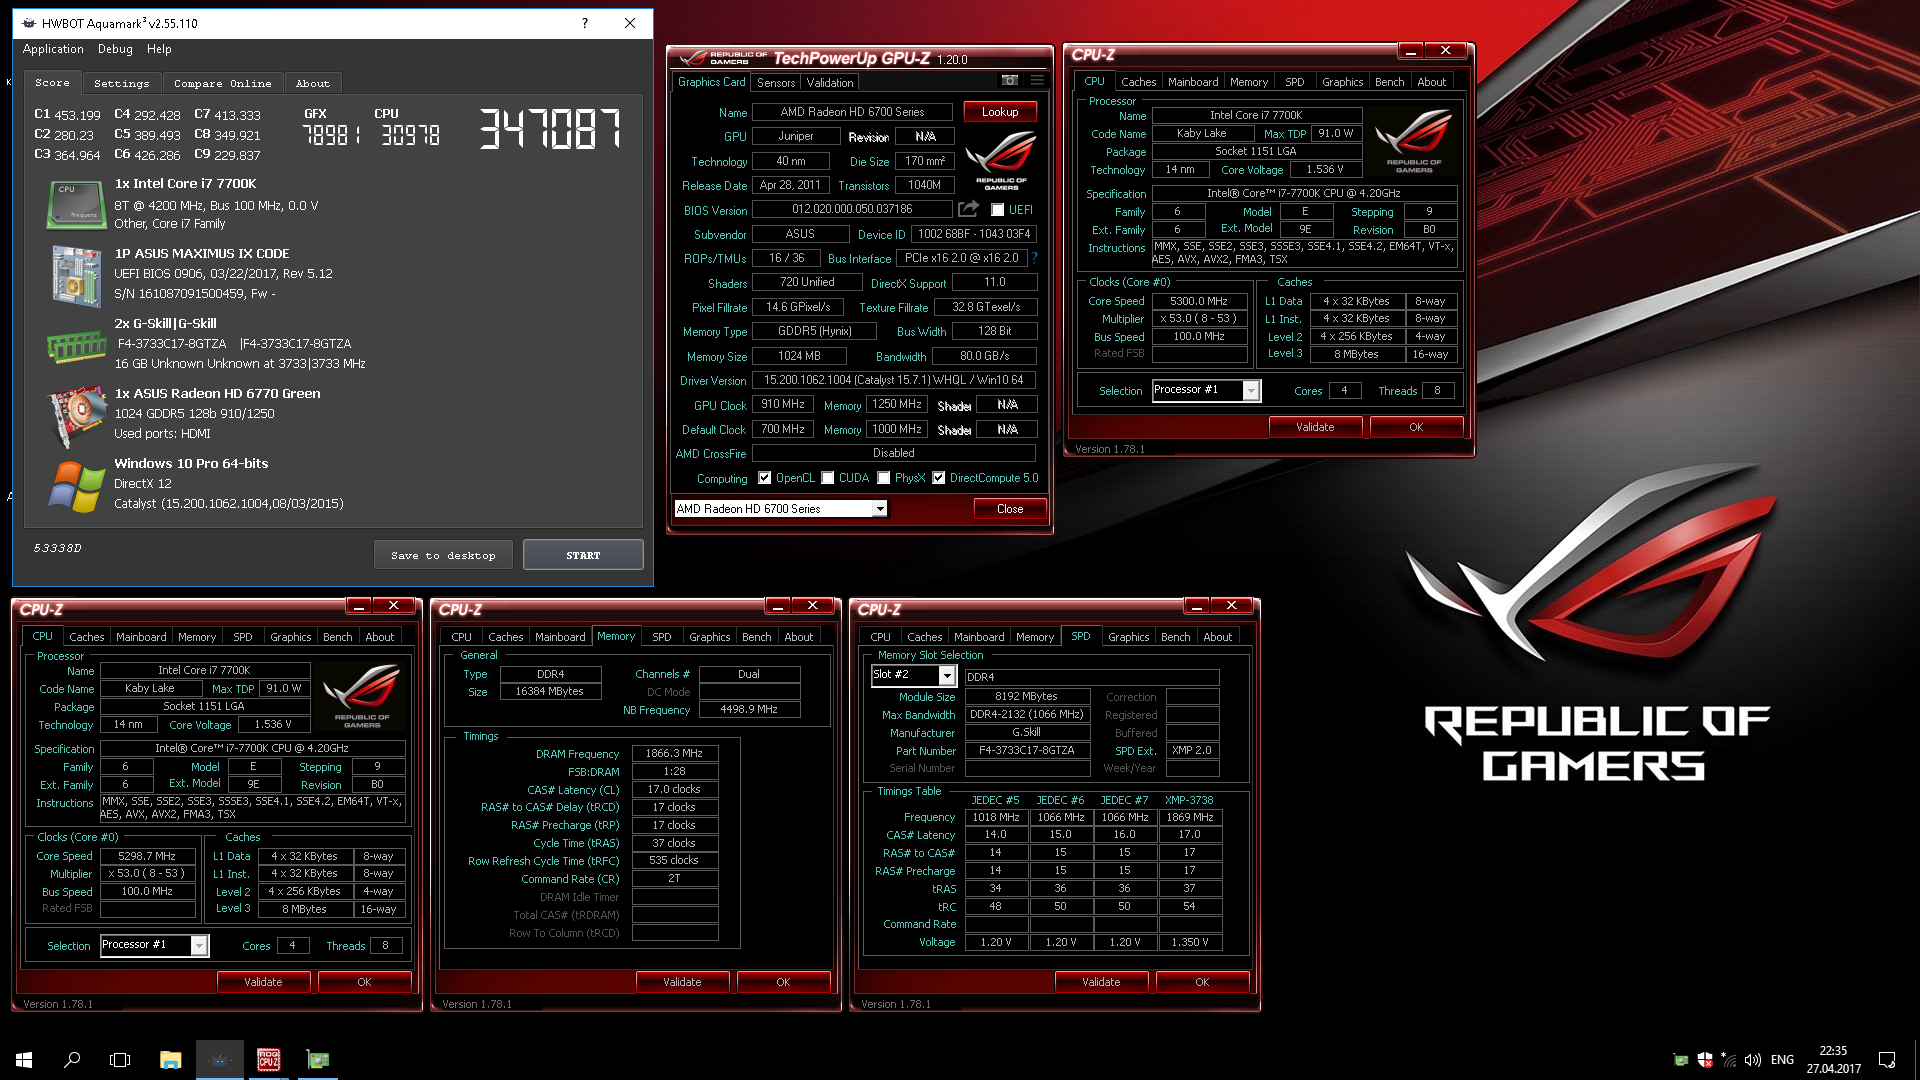Click OK in the SPD CPU-Z window
This screenshot has height=1080, width=1920.
(1202, 982)
